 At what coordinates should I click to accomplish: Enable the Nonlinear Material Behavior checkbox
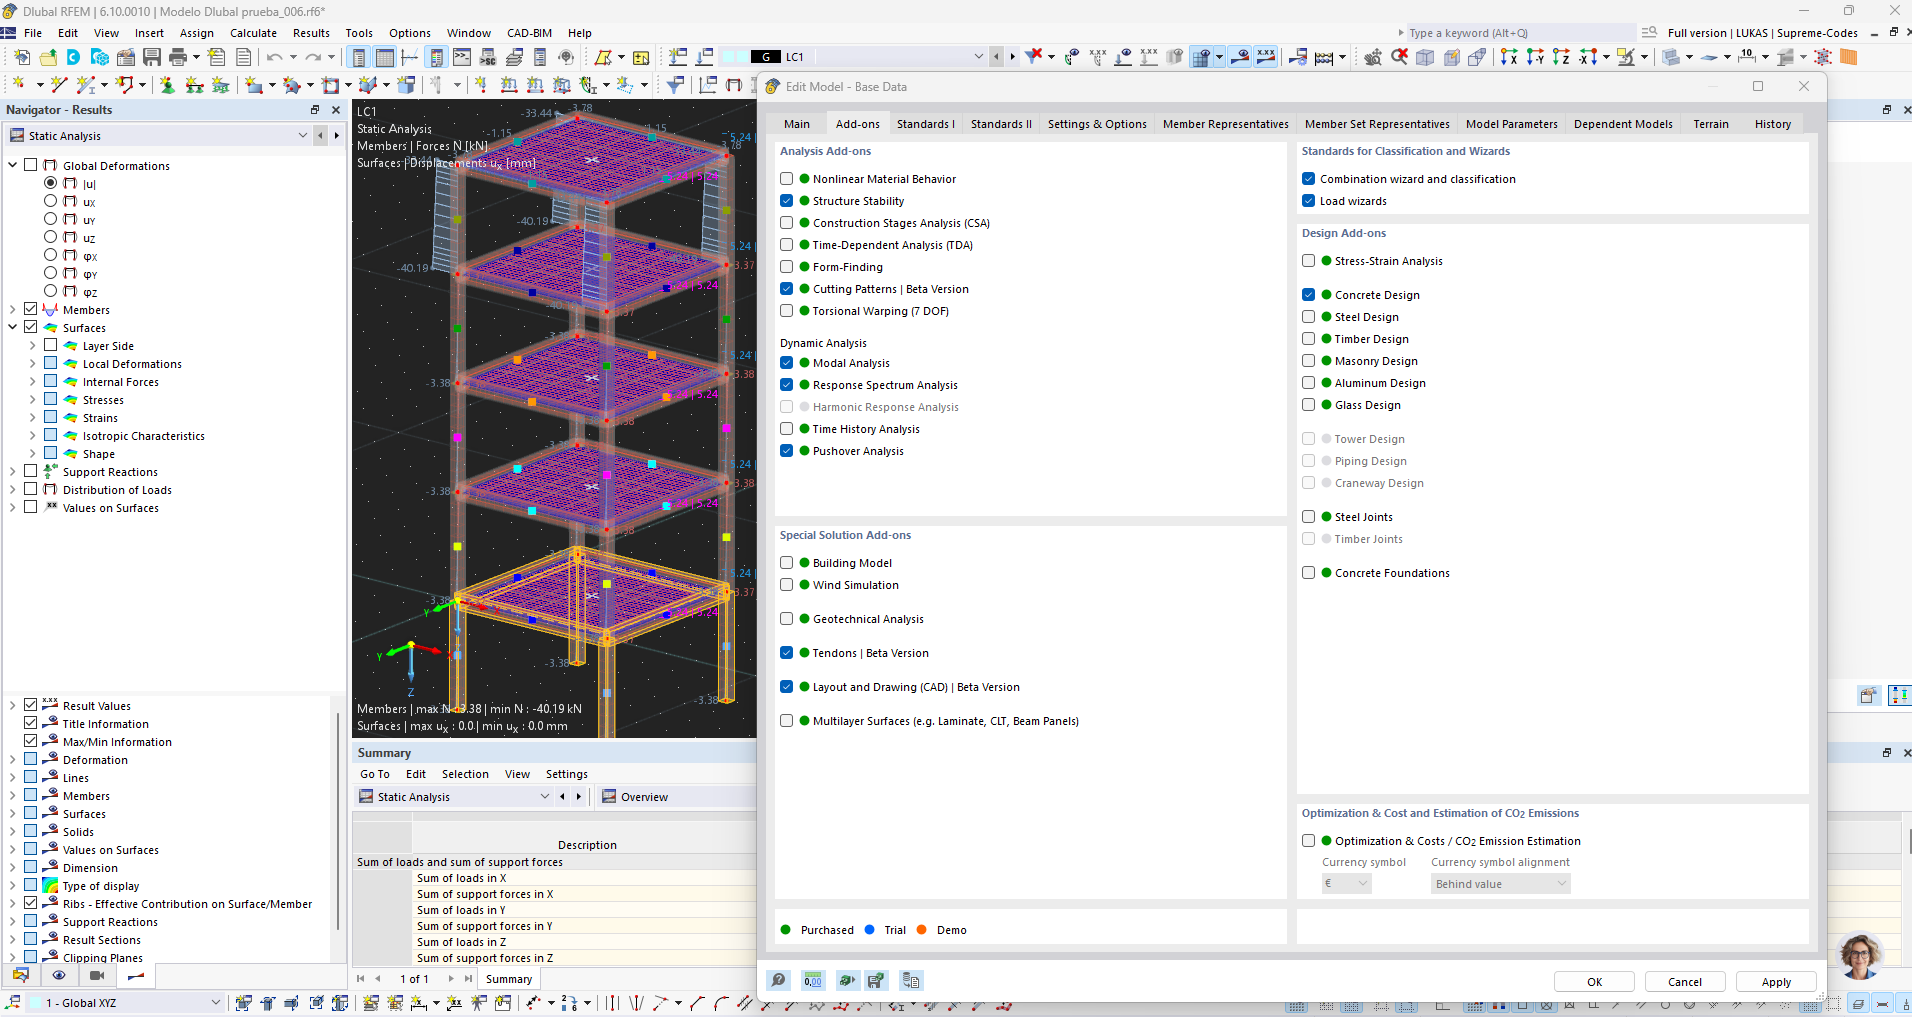coord(787,179)
